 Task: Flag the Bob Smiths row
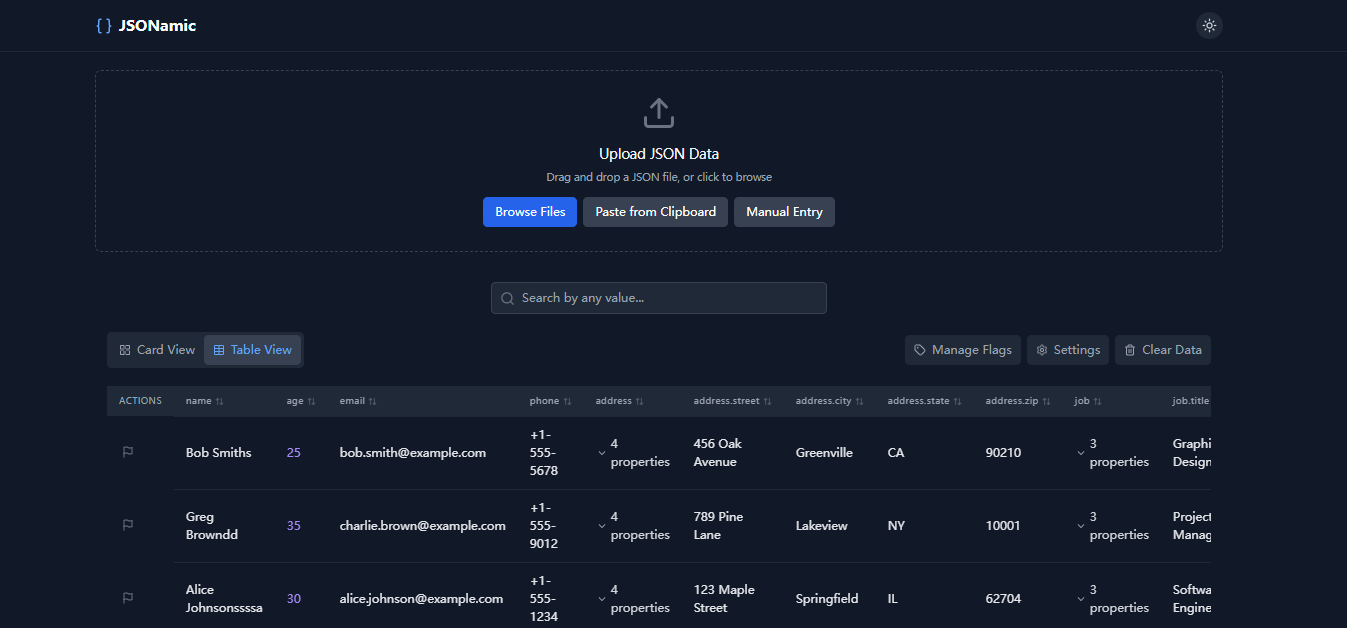(127, 452)
